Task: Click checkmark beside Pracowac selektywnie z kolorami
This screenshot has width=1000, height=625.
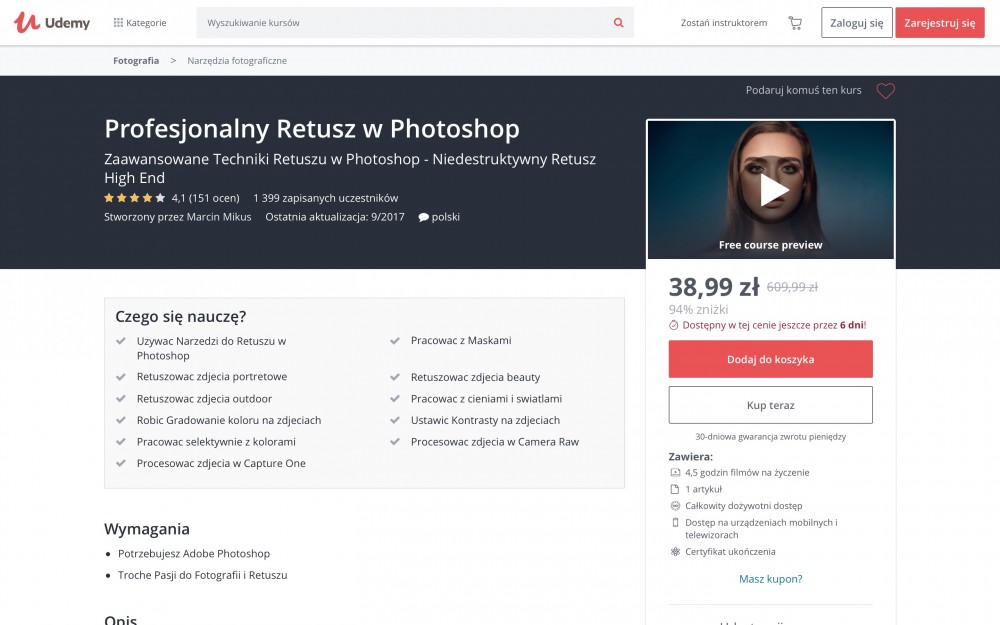Action: [121, 442]
